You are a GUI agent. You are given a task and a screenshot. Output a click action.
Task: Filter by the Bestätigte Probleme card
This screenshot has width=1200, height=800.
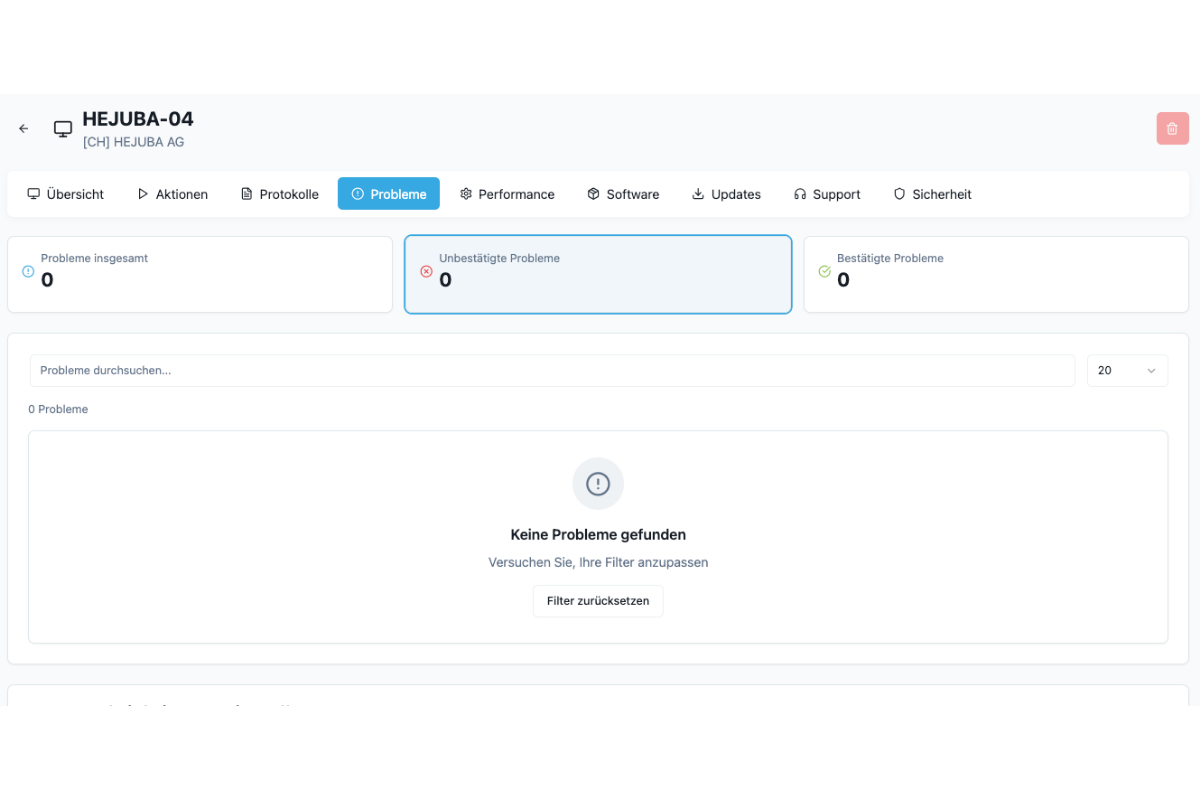[x=996, y=274]
